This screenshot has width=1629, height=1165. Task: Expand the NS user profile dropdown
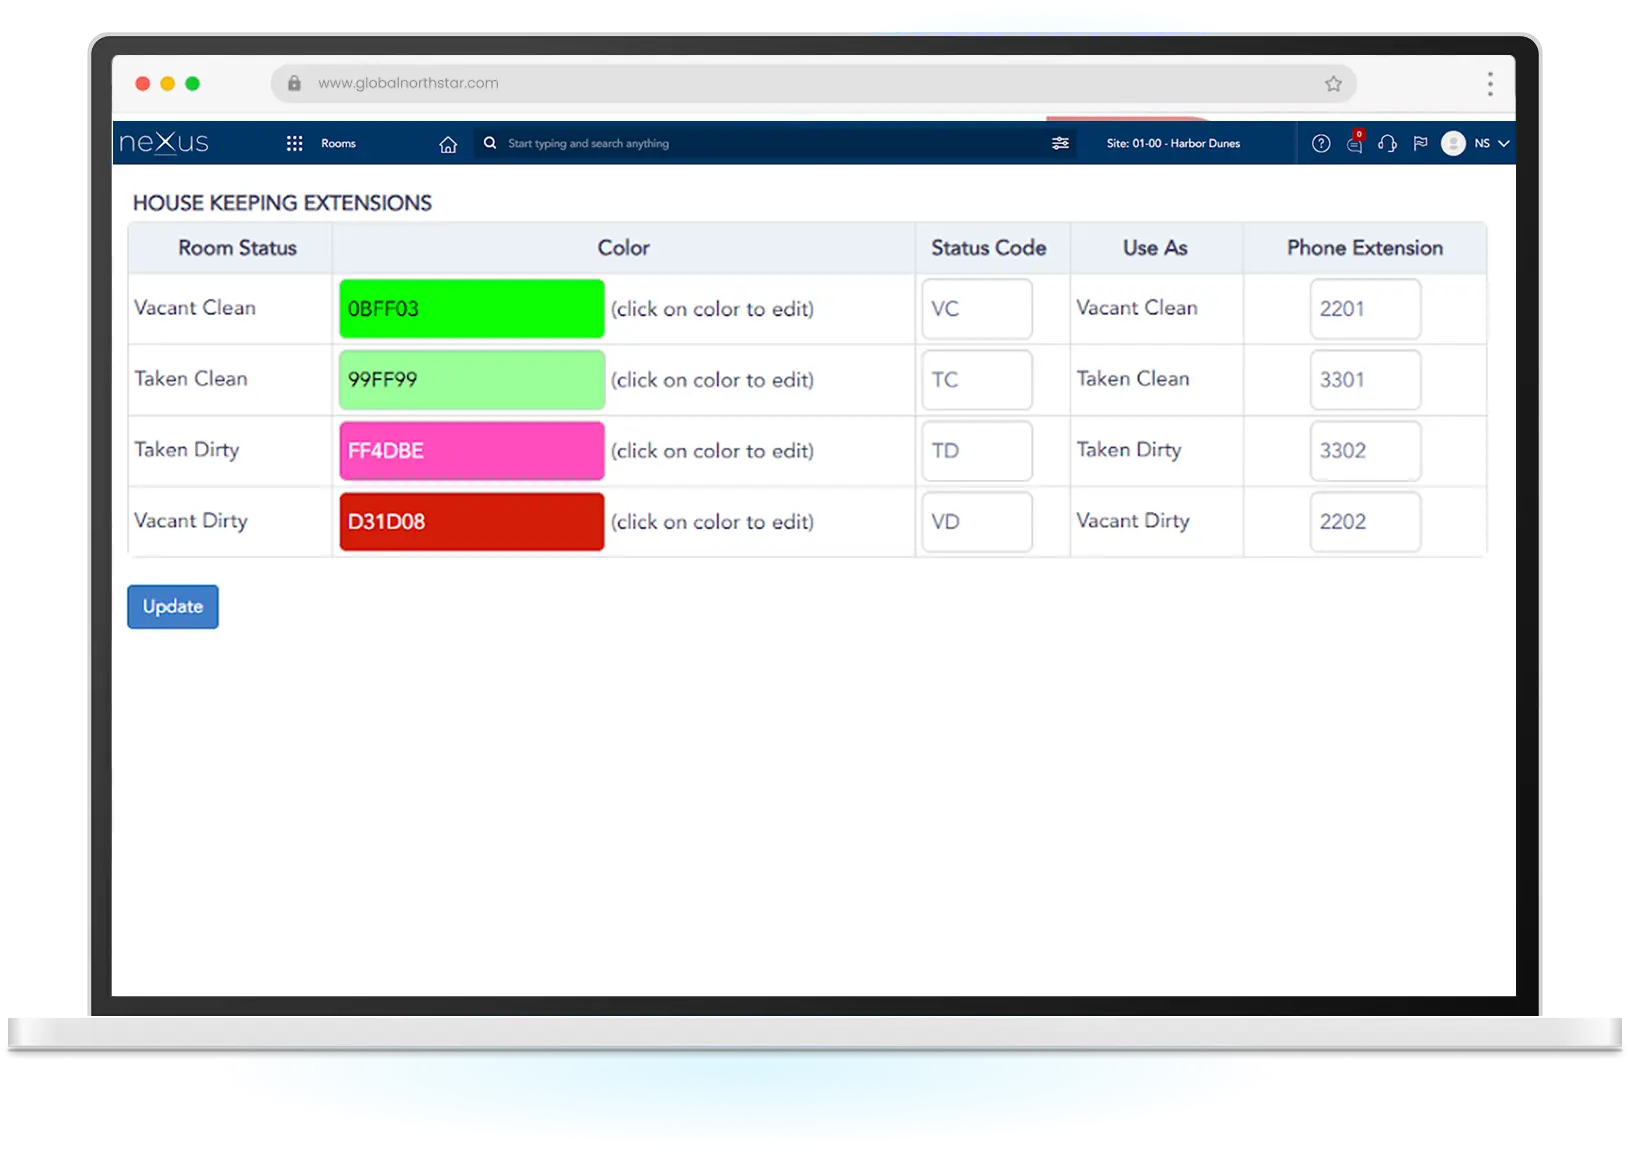click(x=1503, y=143)
